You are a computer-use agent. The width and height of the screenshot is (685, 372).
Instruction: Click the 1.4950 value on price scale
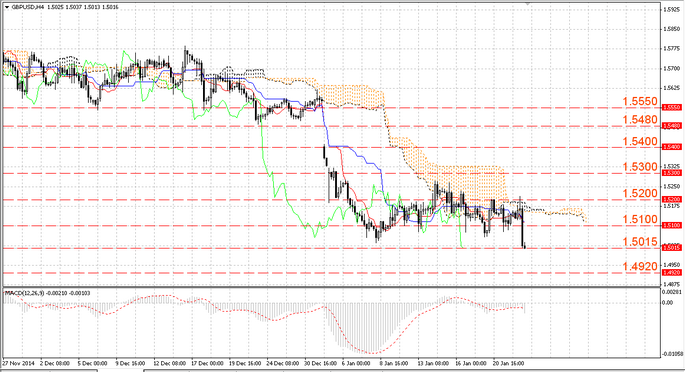671,265
